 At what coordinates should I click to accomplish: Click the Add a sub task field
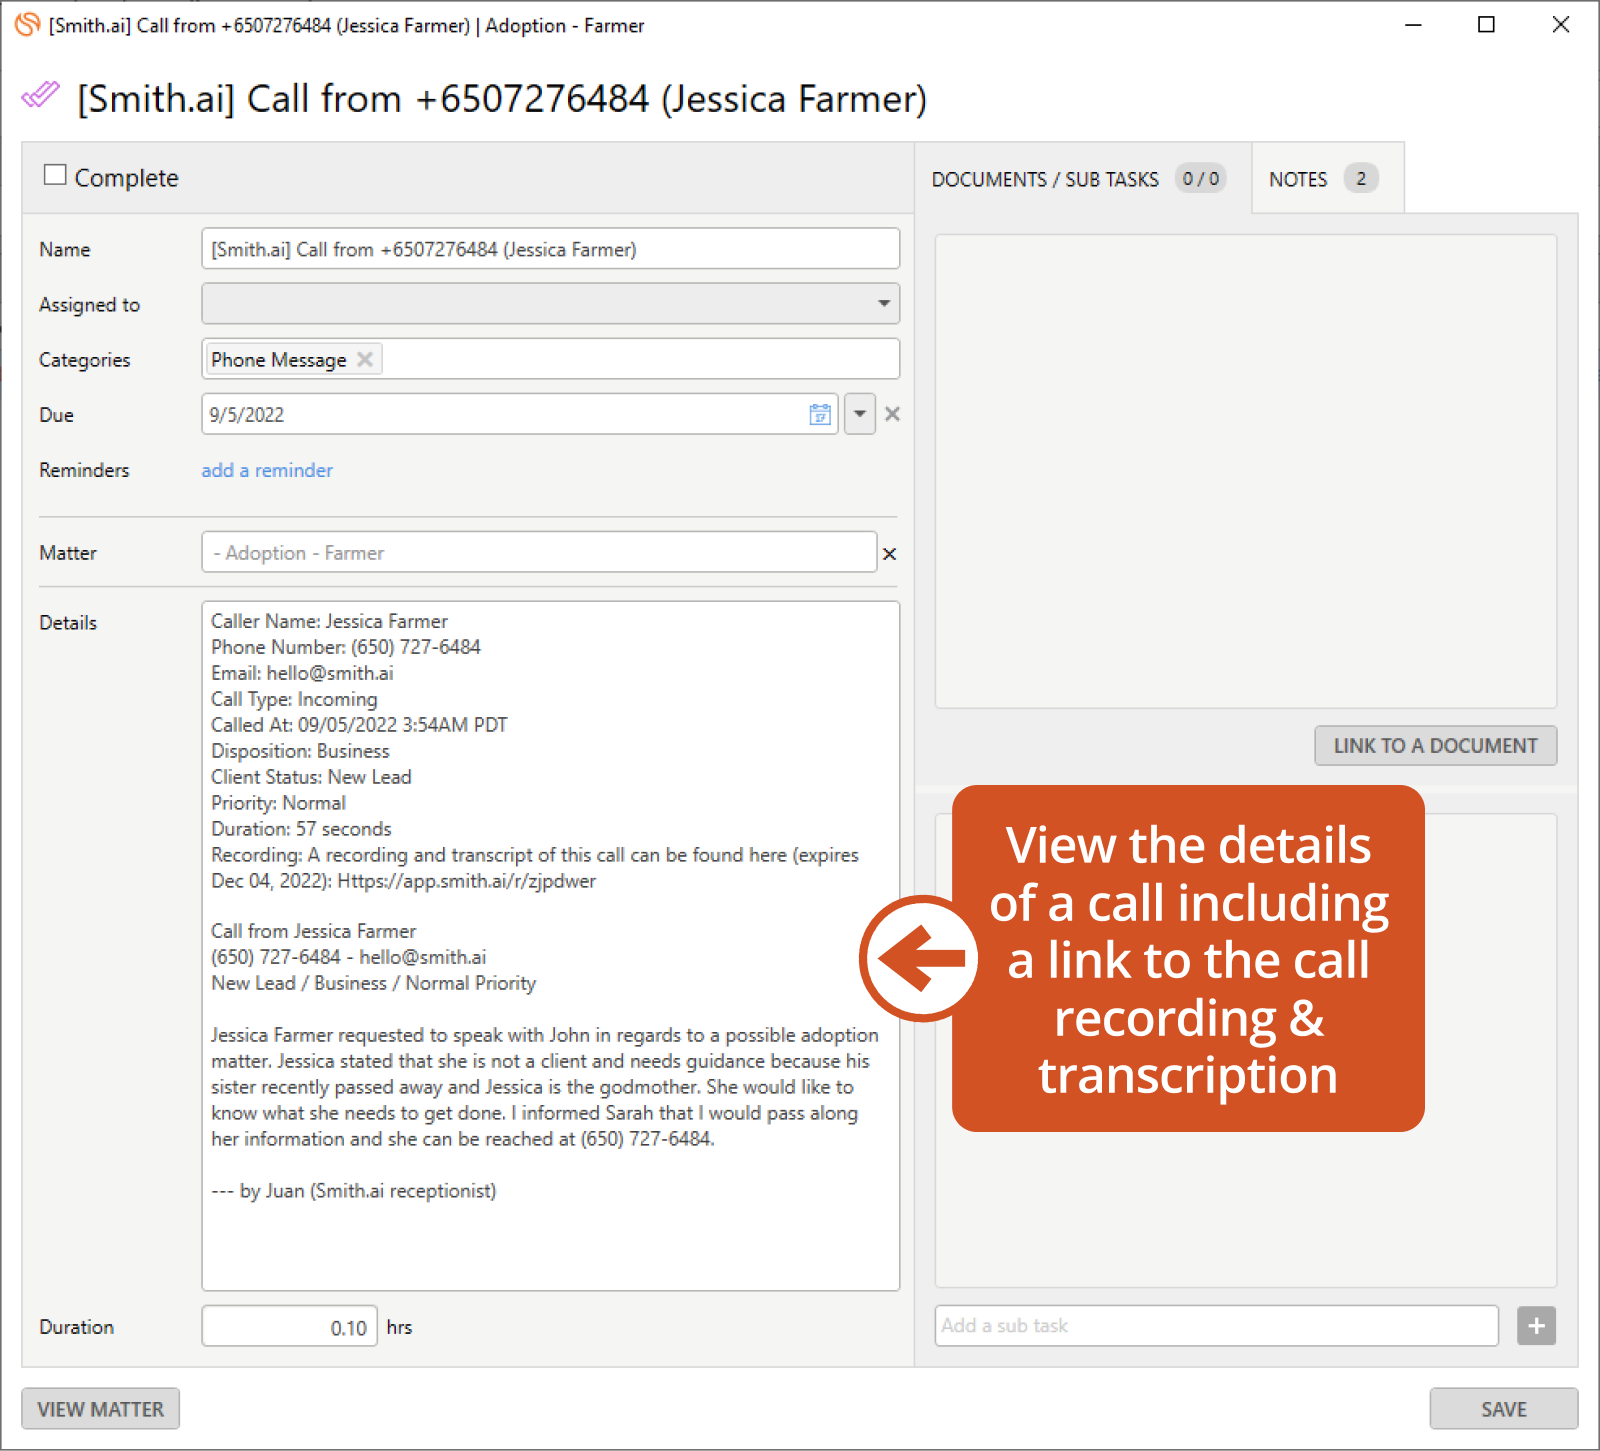(x=1216, y=1326)
